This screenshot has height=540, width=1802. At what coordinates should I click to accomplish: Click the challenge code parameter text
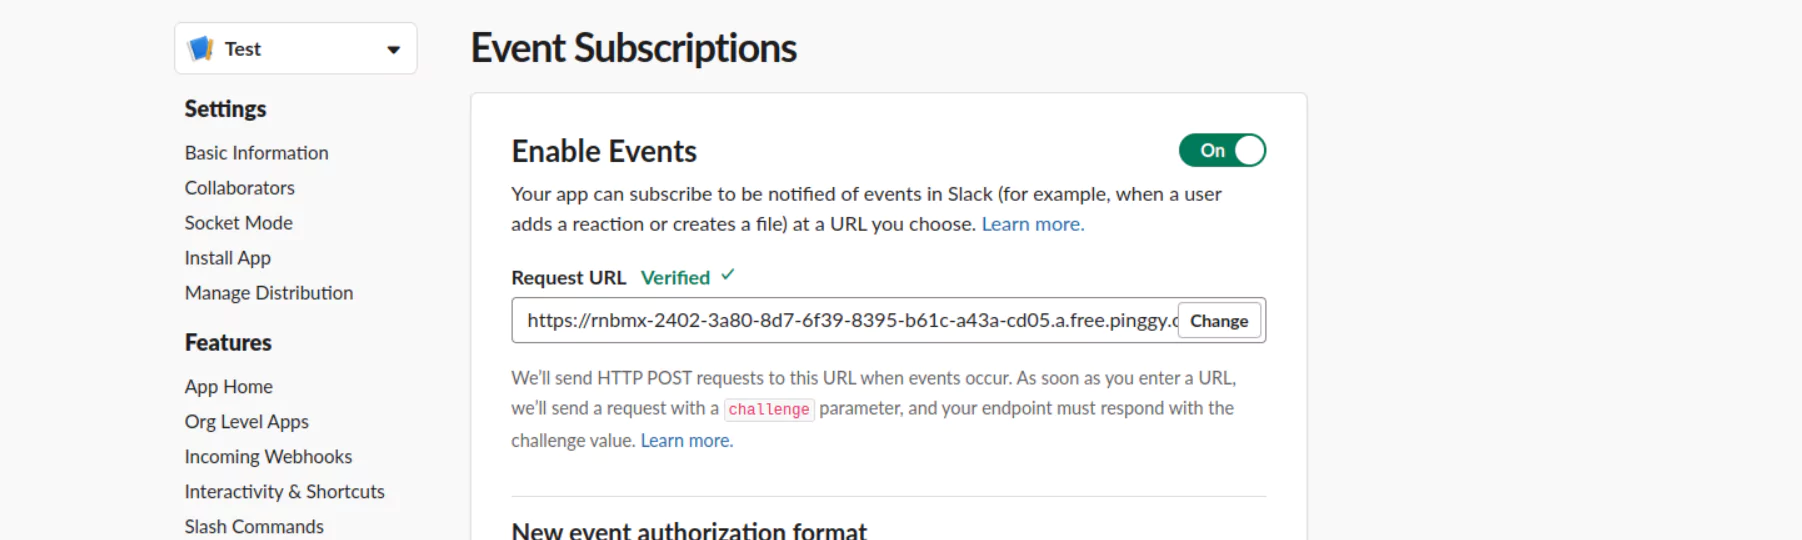pyautogui.click(x=769, y=409)
